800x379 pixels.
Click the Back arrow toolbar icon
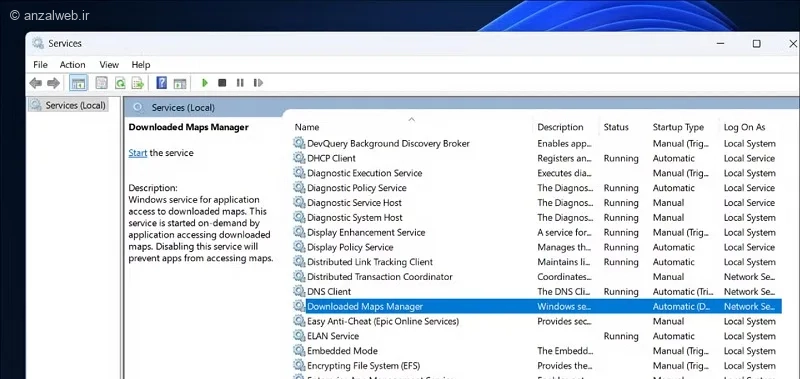pos(35,83)
